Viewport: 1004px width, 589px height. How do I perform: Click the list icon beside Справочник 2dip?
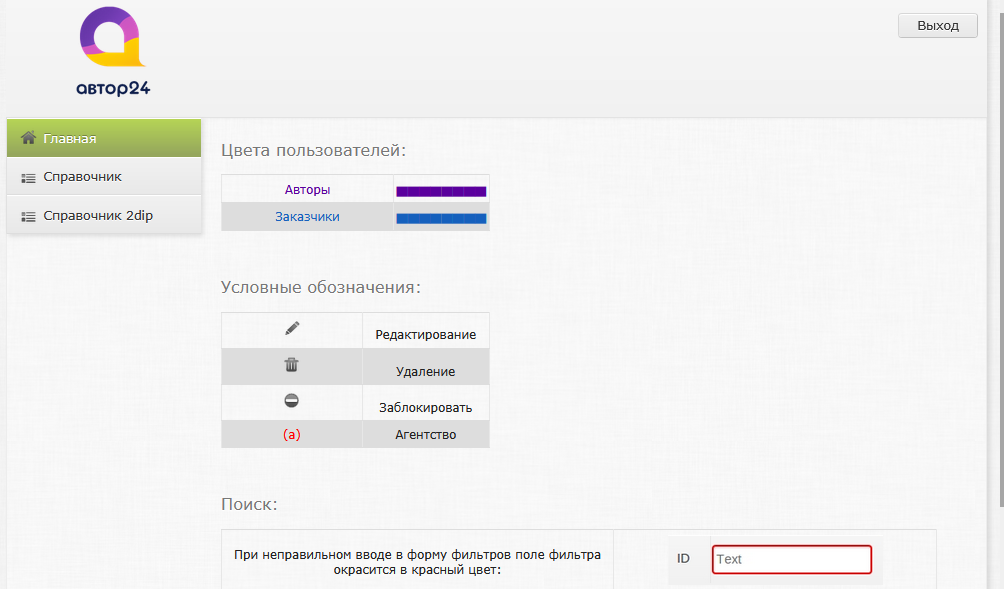[28, 213]
